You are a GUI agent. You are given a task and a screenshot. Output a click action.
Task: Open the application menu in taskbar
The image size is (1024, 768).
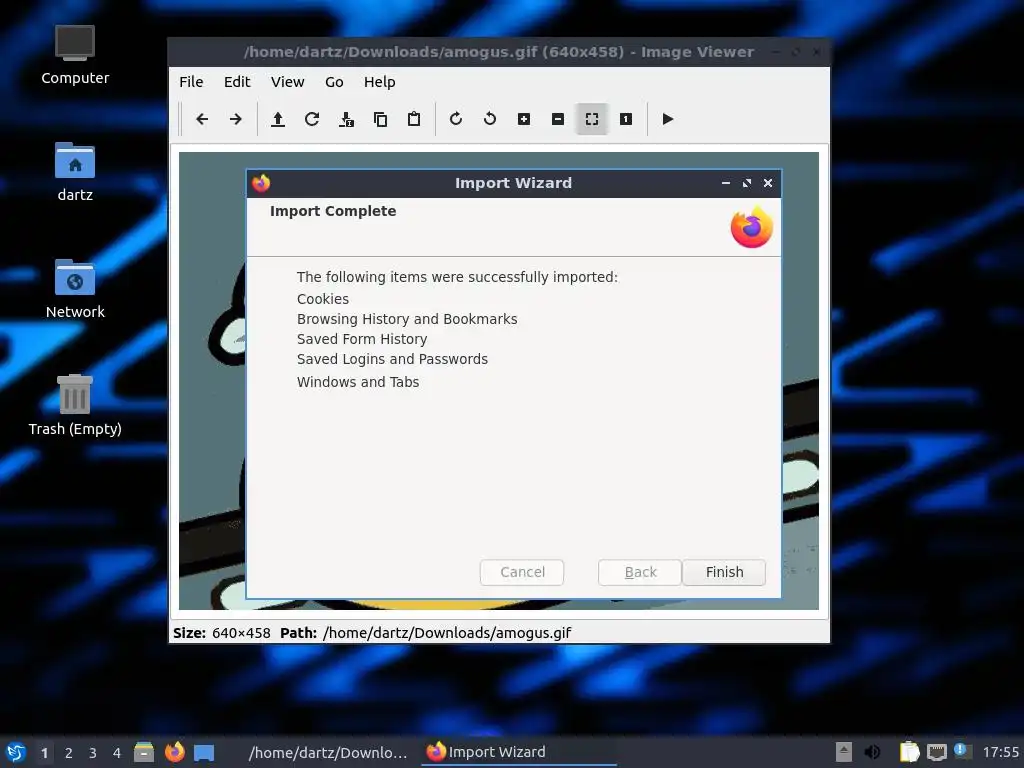click(16, 752)
